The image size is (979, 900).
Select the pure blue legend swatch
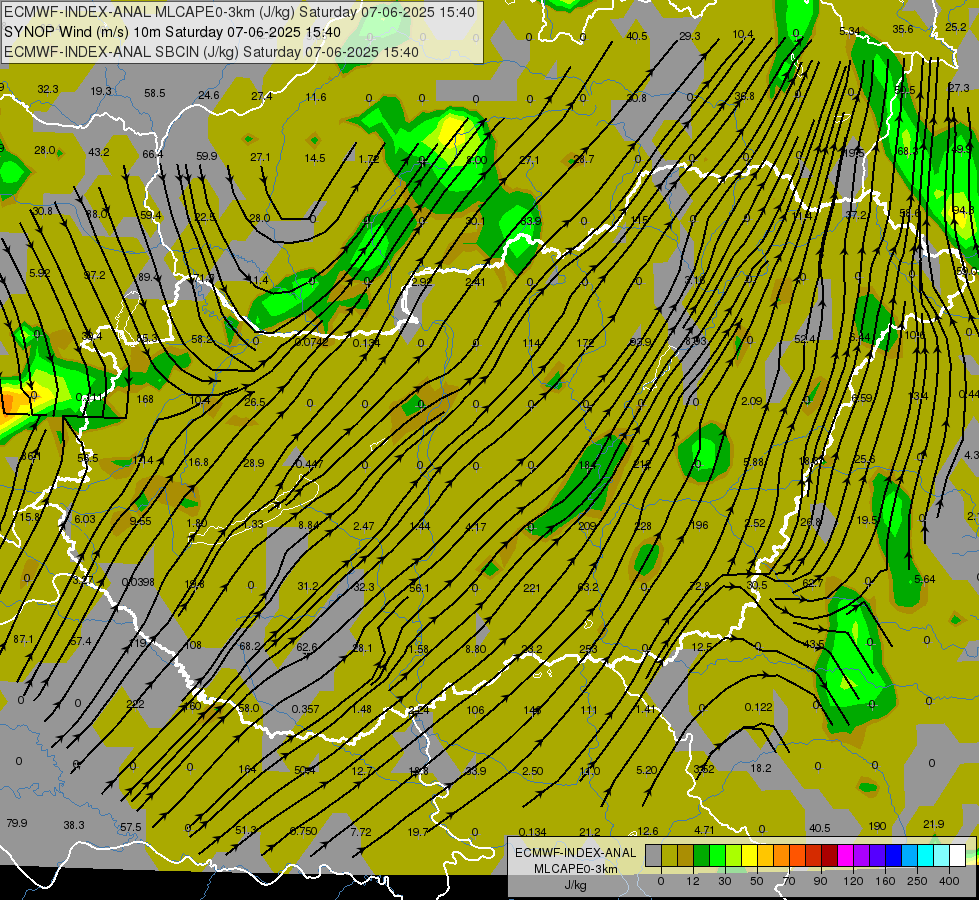[x=894, y=855]
